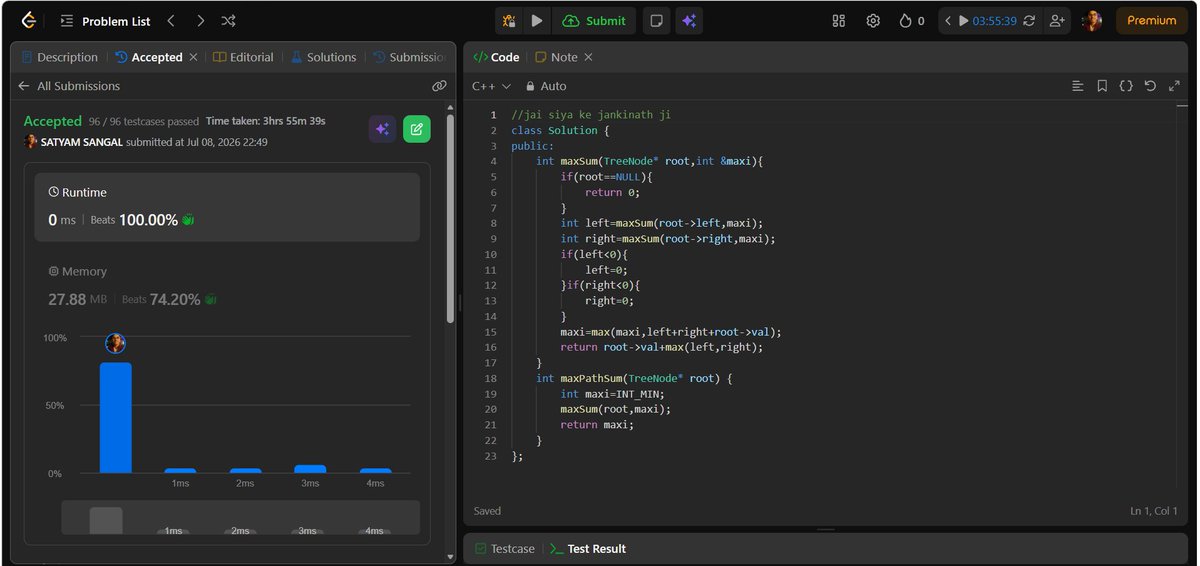The image size is (1200, 566).
Task: Click the left panel vertical scrollbar
Action: tap(450, 220)
